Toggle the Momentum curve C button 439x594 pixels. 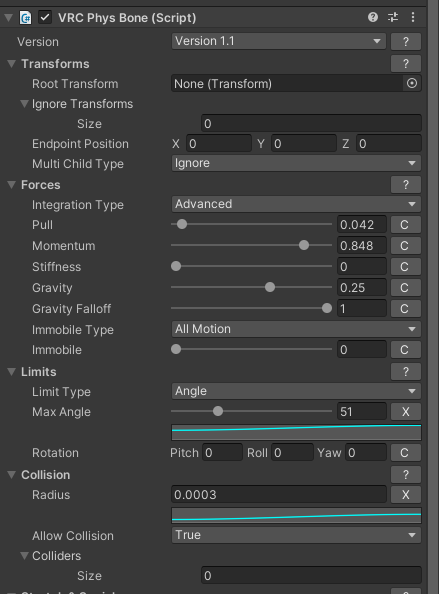[x=406, y=245]
